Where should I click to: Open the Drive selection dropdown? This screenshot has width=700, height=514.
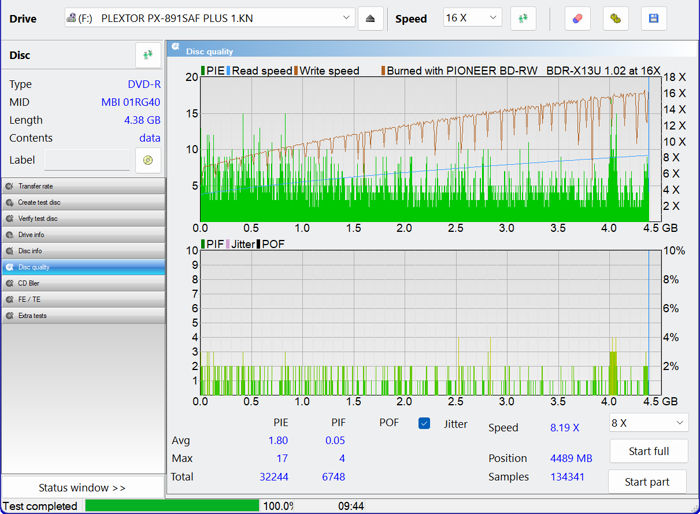tap(209, 19)
